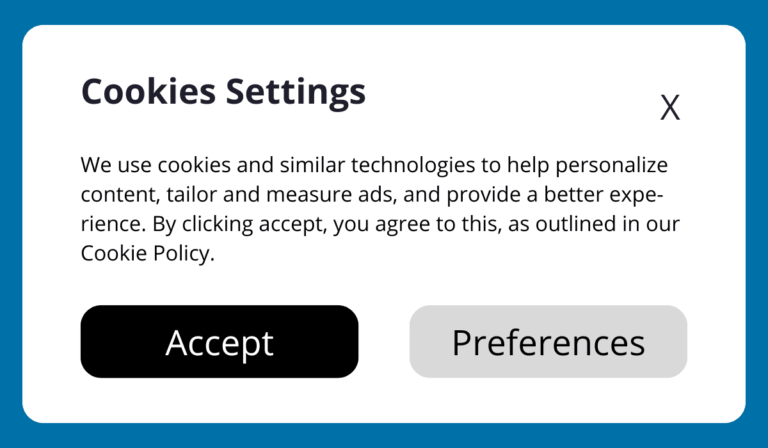This screenshot has width=768, height=448.
Task: Click the word "Policy" in the last line
Action: coord(181,254)
